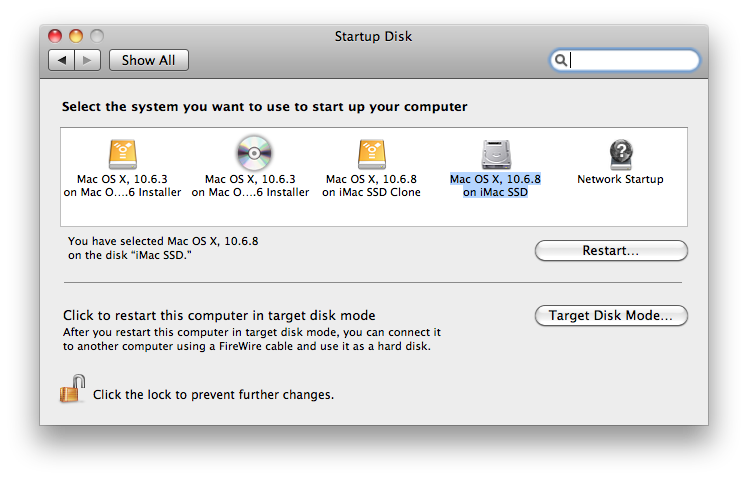This screenshot has width=748, height=480.
Task: Go back with the left arrow button
Action: tap(62, 60)
